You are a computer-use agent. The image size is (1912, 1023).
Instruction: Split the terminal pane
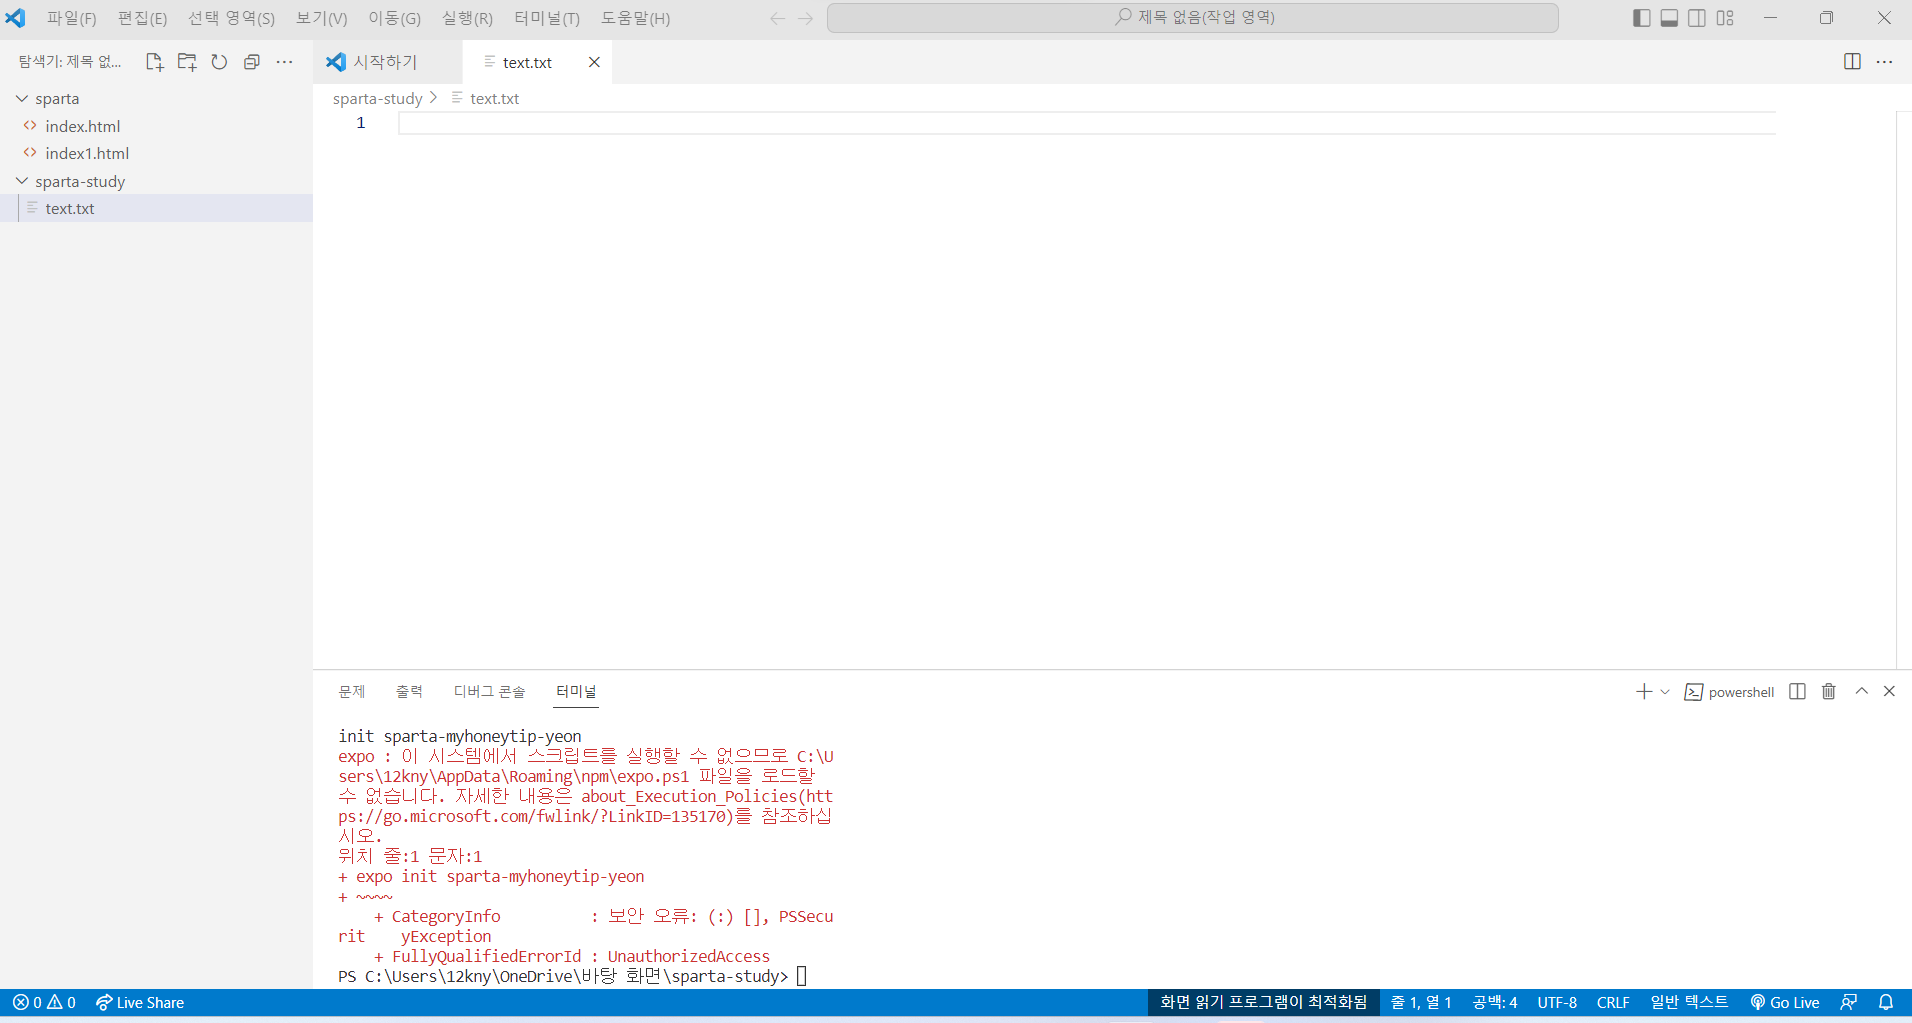(x=1797, y=692)
